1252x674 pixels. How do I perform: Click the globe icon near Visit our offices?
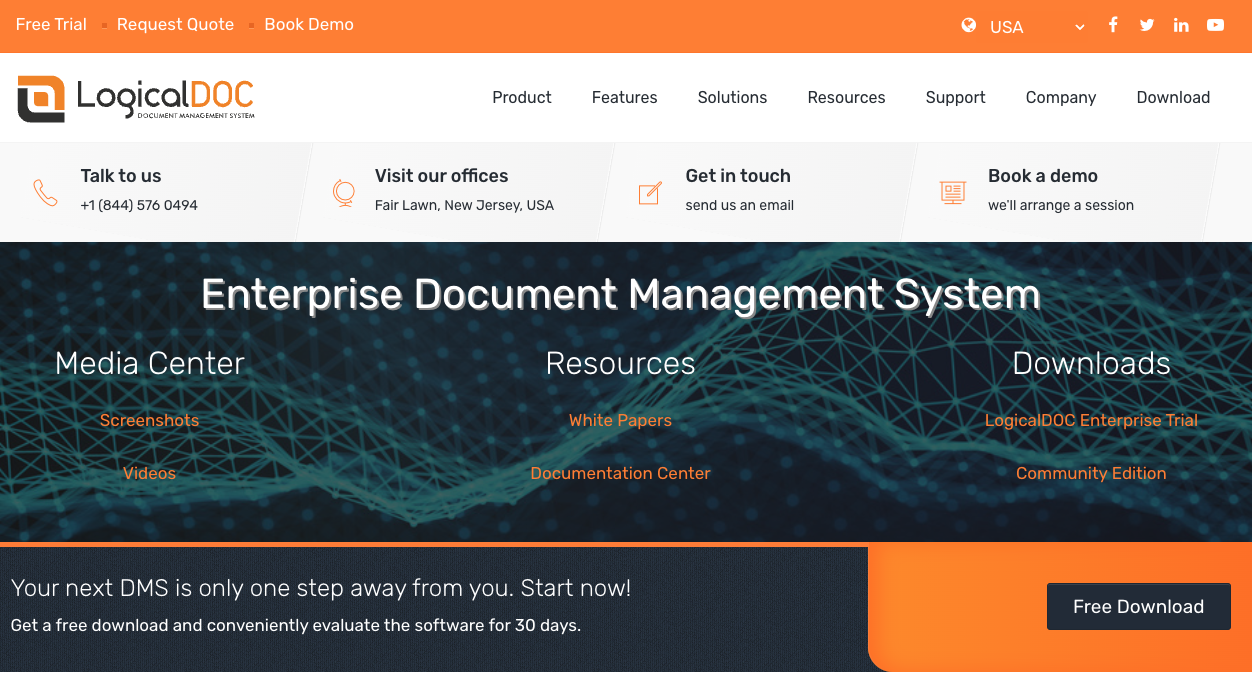coord(344,192)
